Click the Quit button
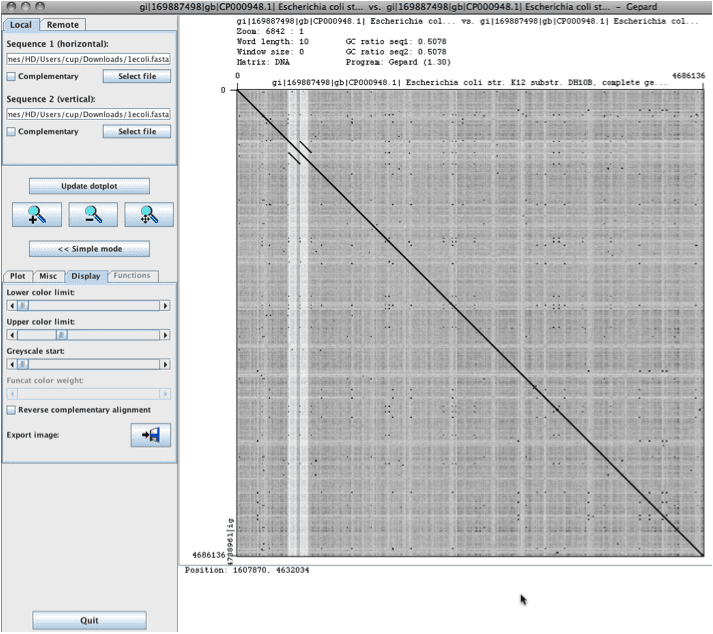The width and height of the screenshot is (713, 634). 89,620
